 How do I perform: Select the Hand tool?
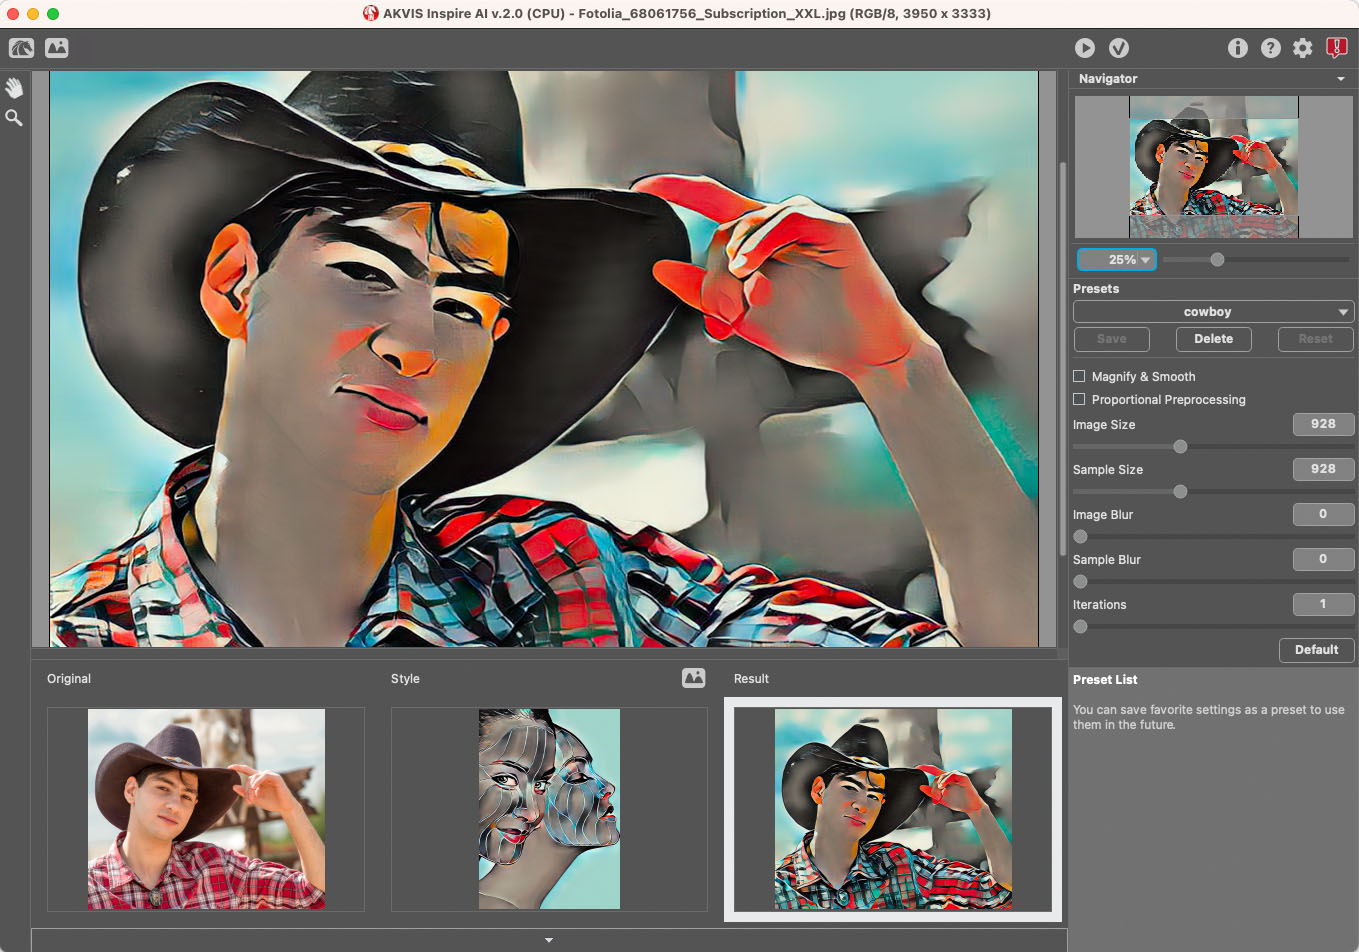14,88
